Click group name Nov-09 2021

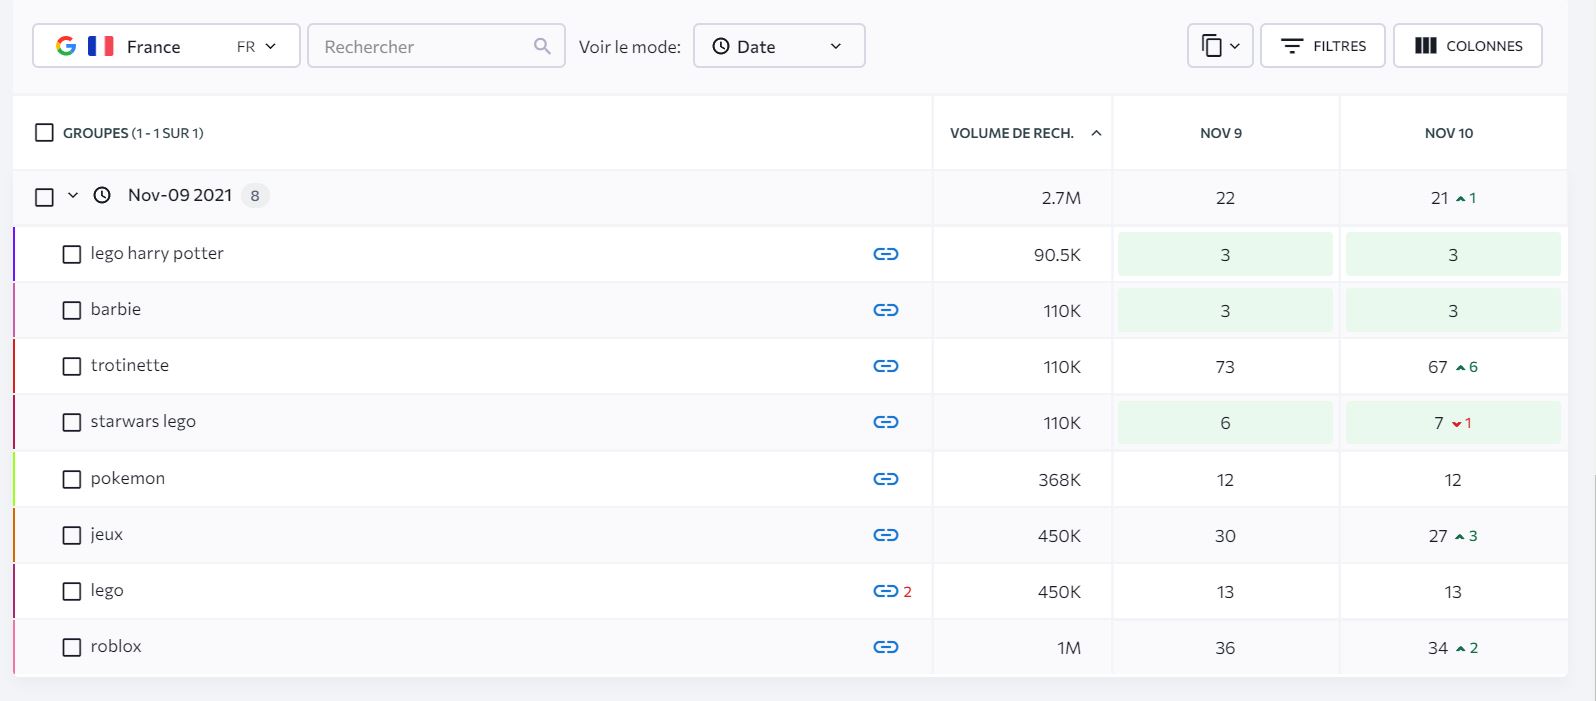coord(180,195)
